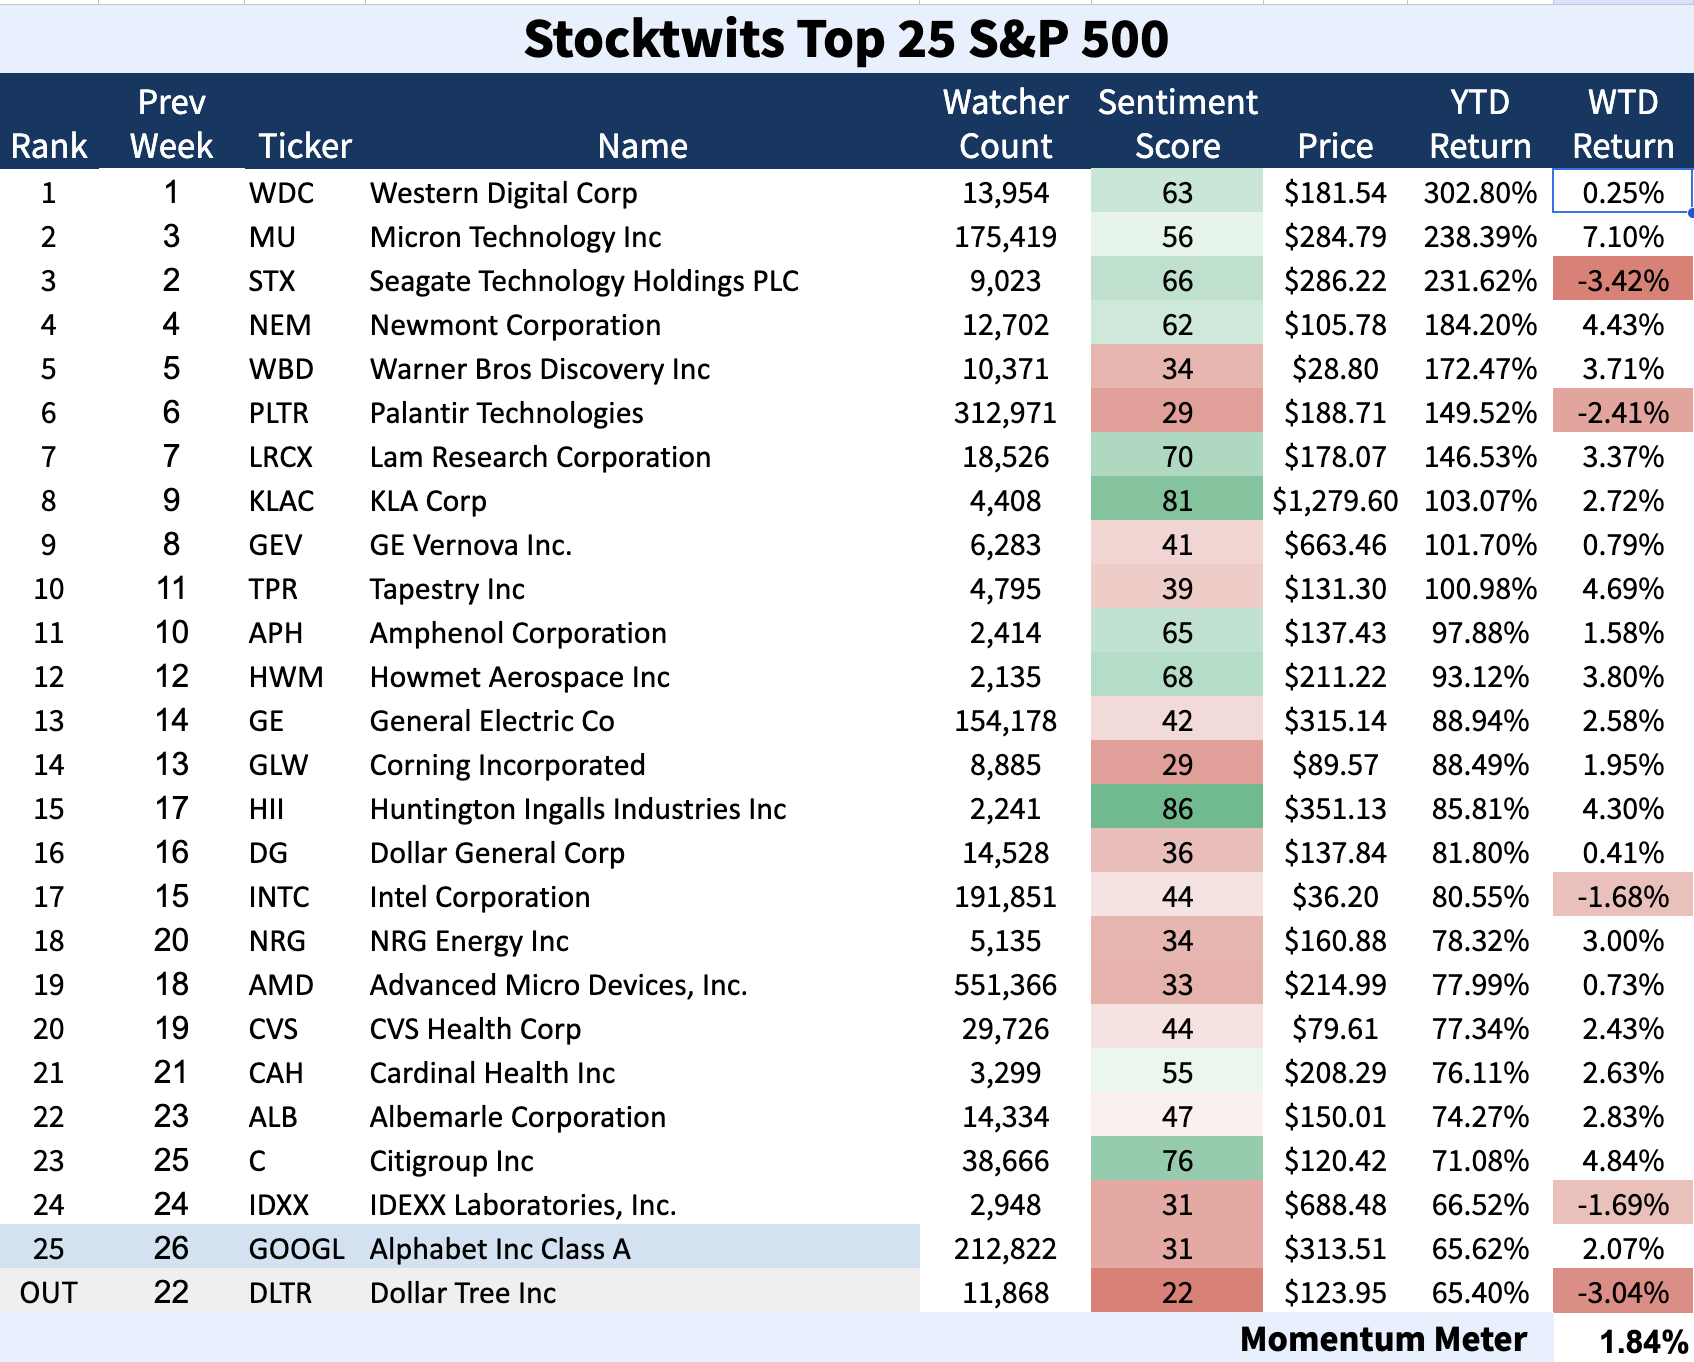Select the Momentum Meter value 1.84%
Screen dimensions: 1694x1362
point(1643,1341)
